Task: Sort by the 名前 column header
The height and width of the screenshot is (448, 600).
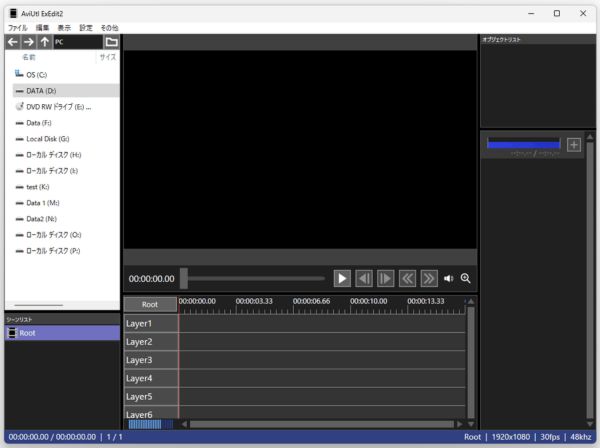Action: (x=29, y=57)
